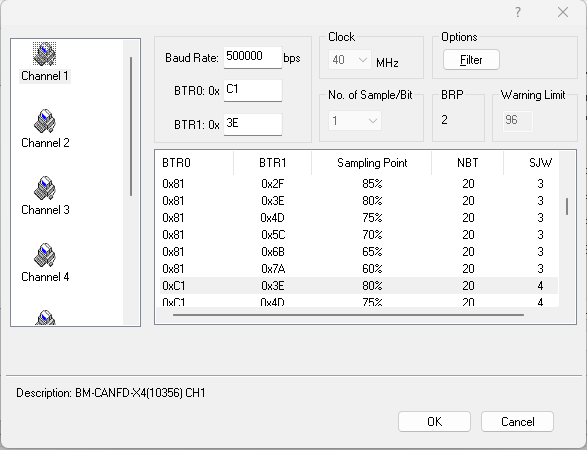
Task: Click channel list vertical scrollbar
Action: 131,127
